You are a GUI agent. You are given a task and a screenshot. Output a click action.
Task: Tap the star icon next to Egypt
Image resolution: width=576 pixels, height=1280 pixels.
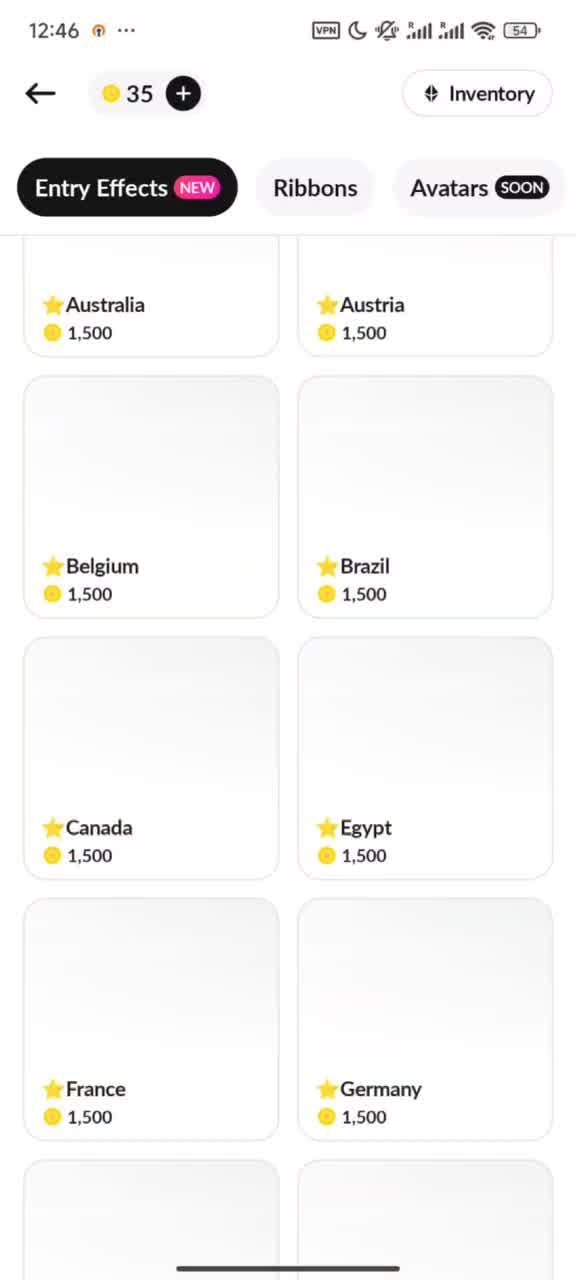(x=327, y=828)
